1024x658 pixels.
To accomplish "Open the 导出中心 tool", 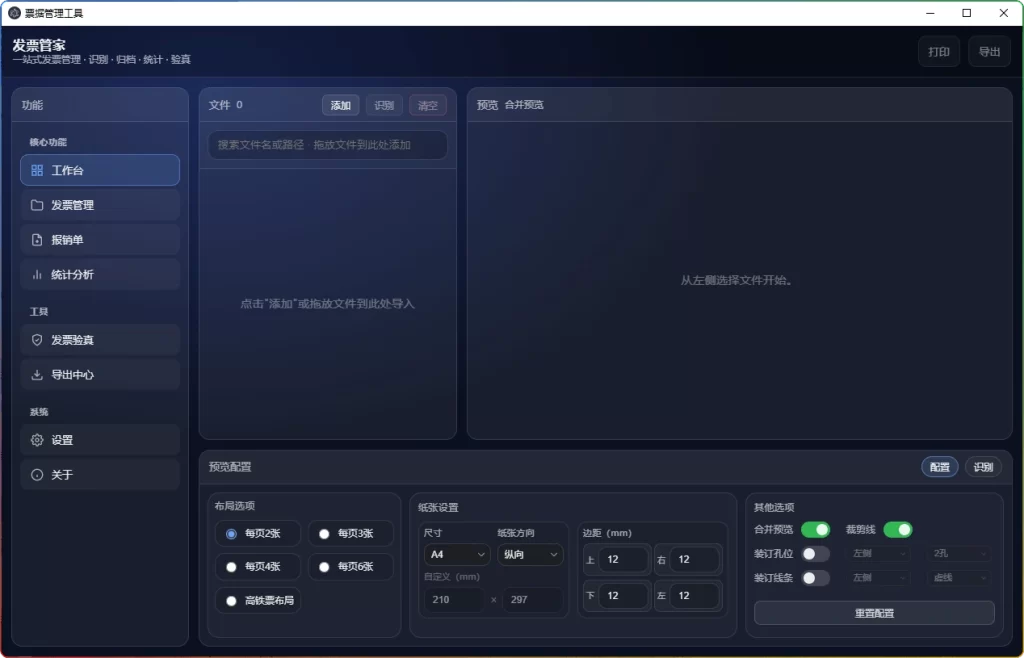I will [x=99, y=374].
